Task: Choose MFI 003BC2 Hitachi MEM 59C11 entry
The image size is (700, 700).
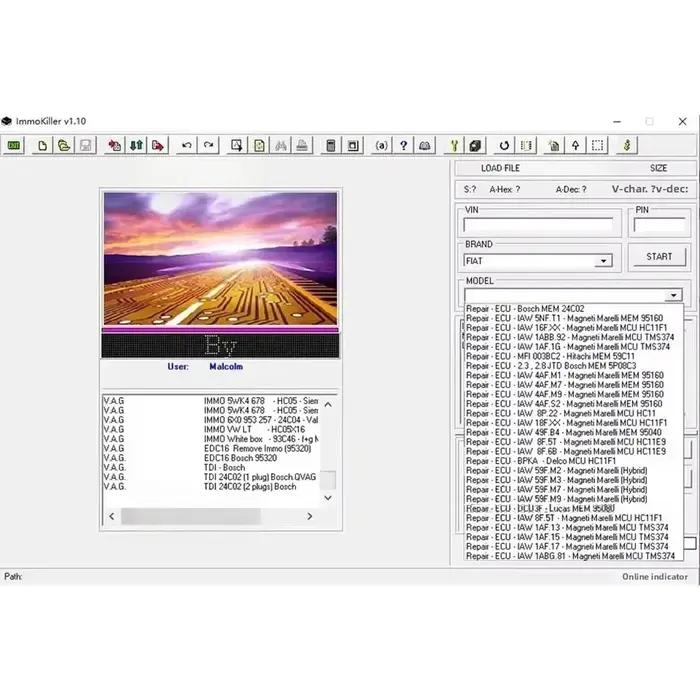Action: [574, 356]
